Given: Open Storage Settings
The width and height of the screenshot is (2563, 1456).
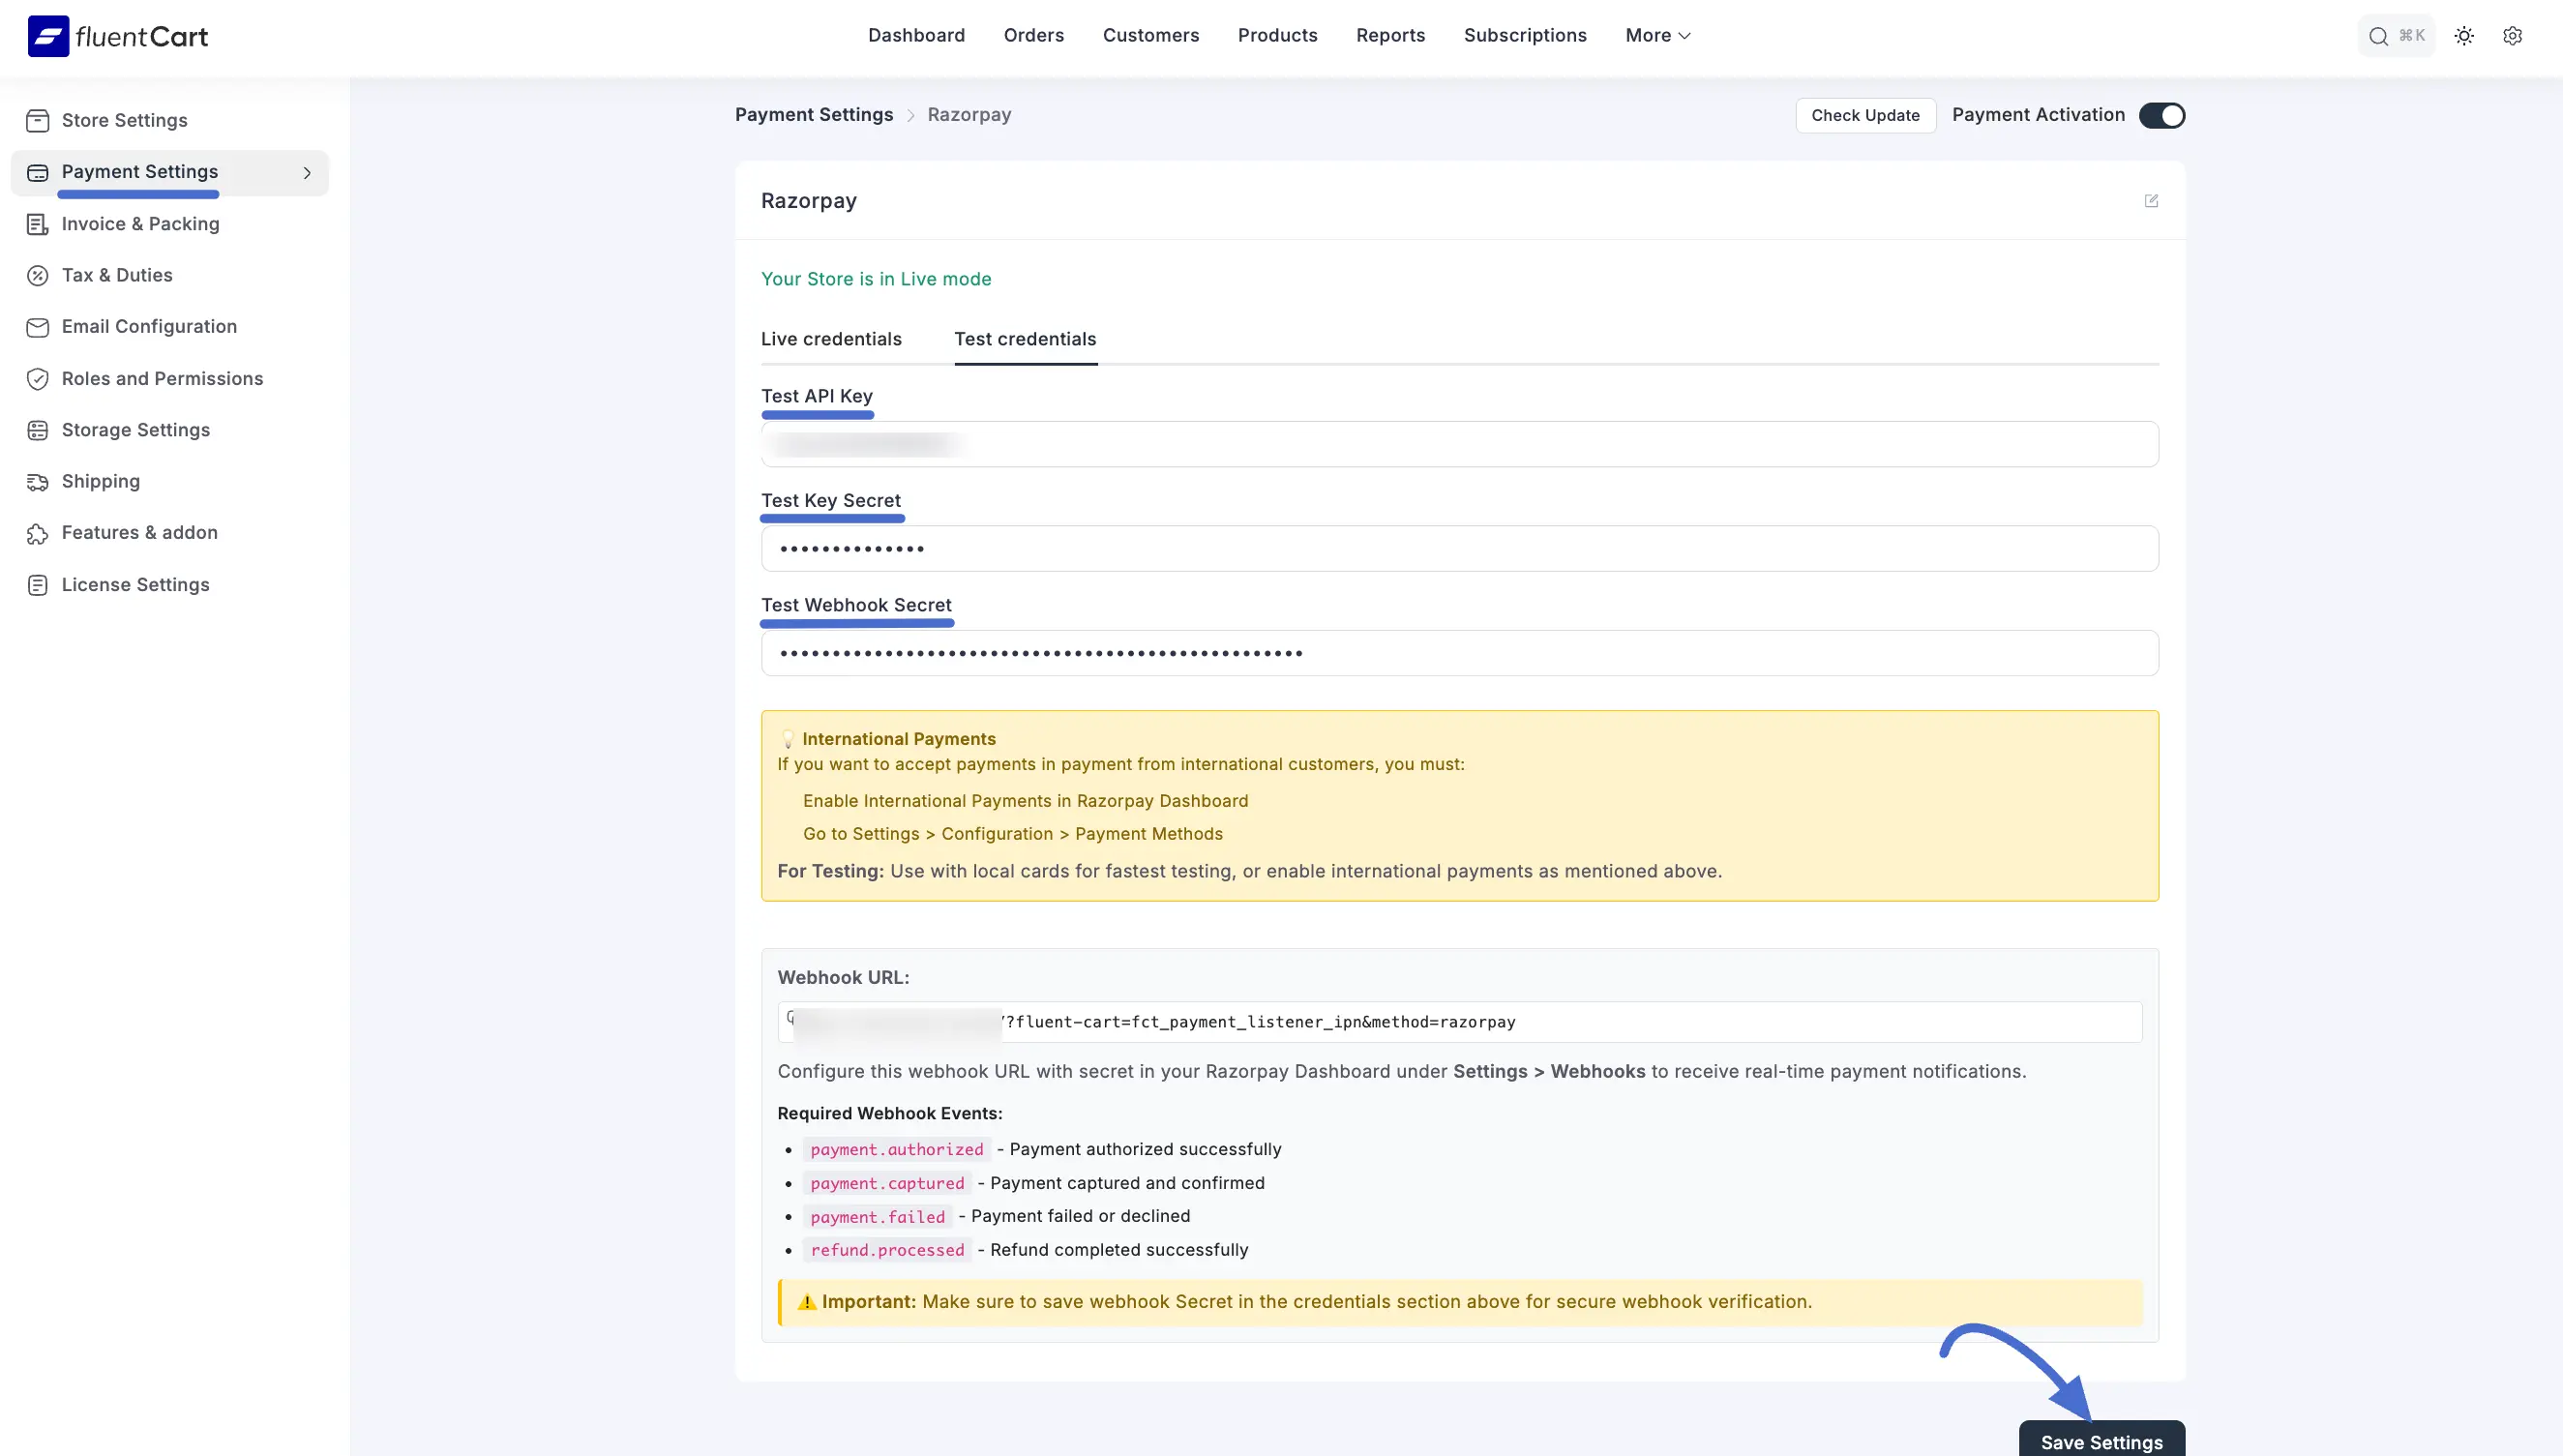Looking at the screenshot, I should [135, 430].
